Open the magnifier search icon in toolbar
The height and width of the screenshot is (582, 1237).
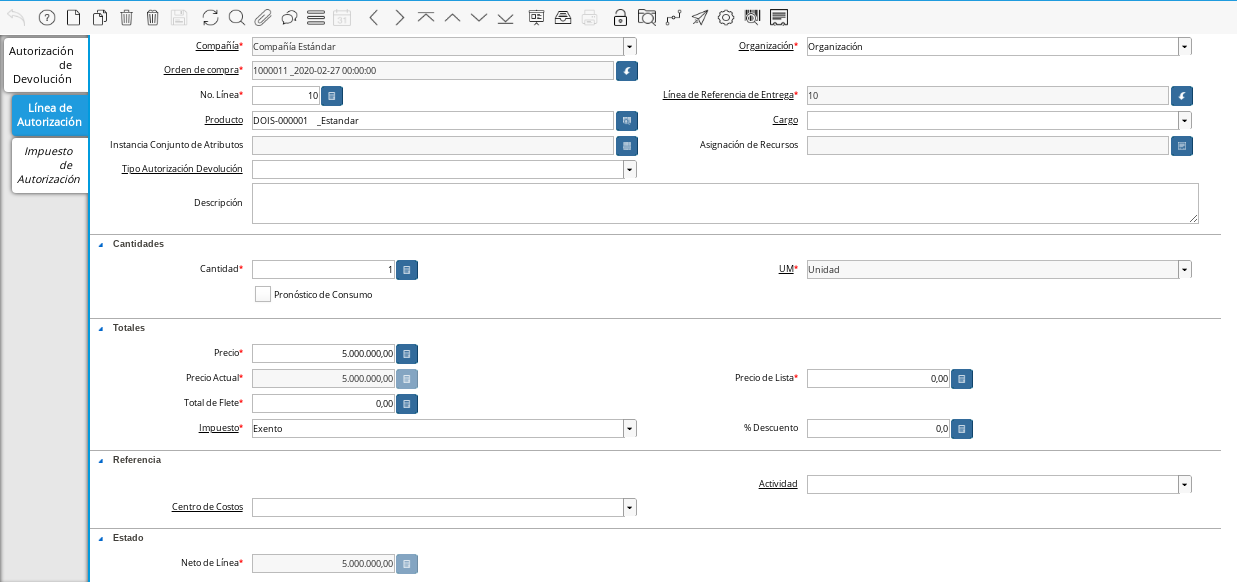point(236,17)
